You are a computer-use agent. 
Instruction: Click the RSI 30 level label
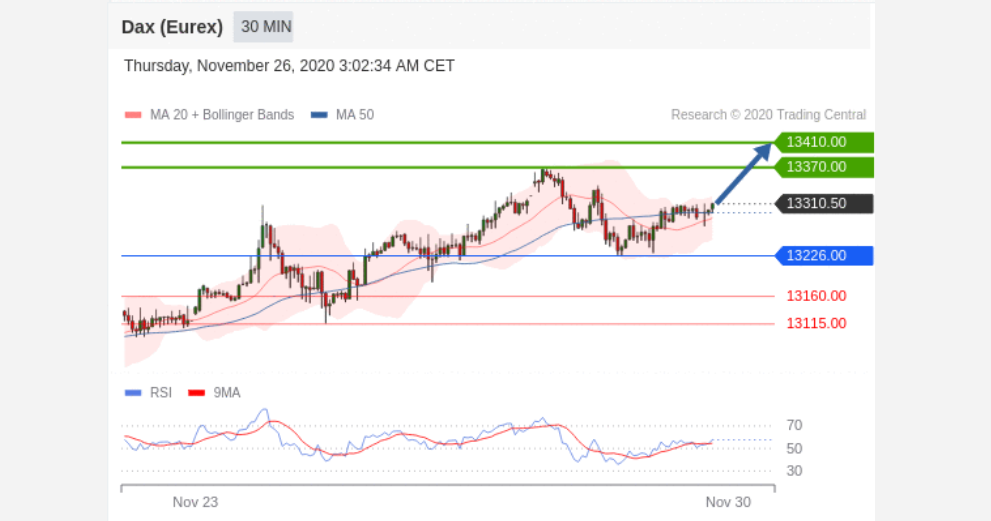(x=794, y=471)
